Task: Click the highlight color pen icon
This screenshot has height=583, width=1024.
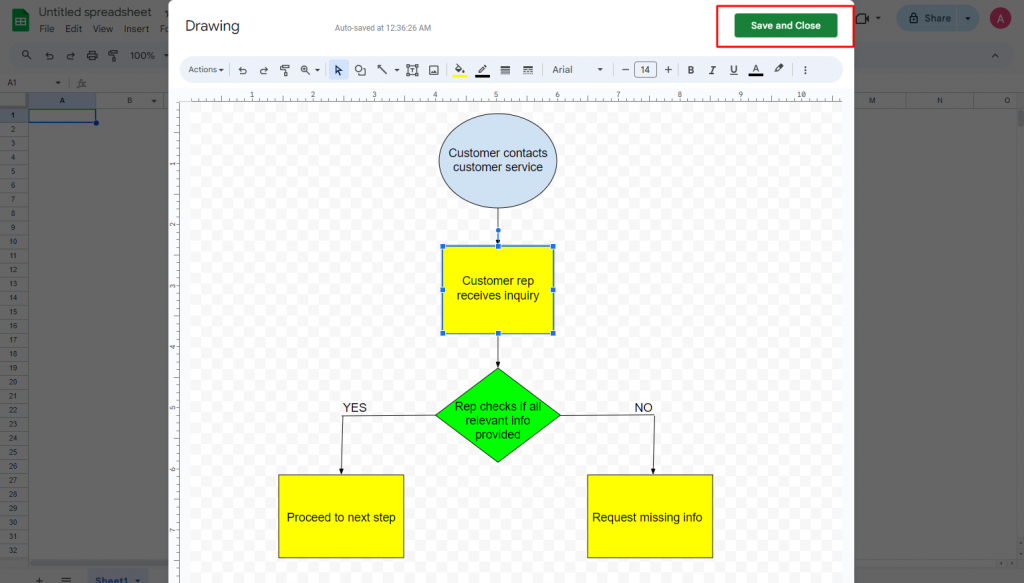Action: (x=778, y=69)
